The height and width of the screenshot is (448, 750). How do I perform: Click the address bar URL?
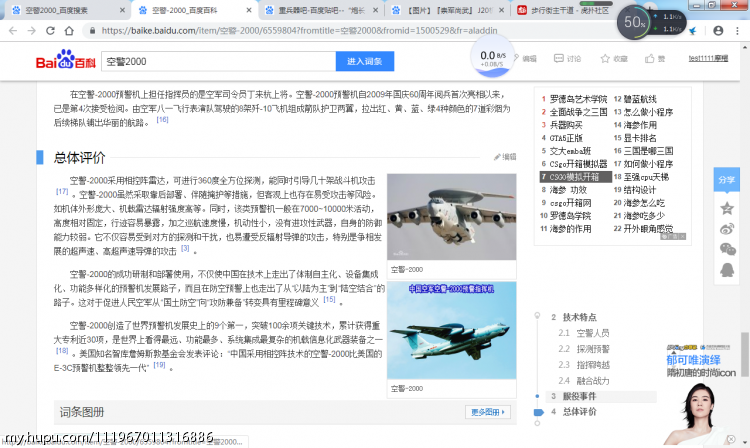click(x=299, y=31)
